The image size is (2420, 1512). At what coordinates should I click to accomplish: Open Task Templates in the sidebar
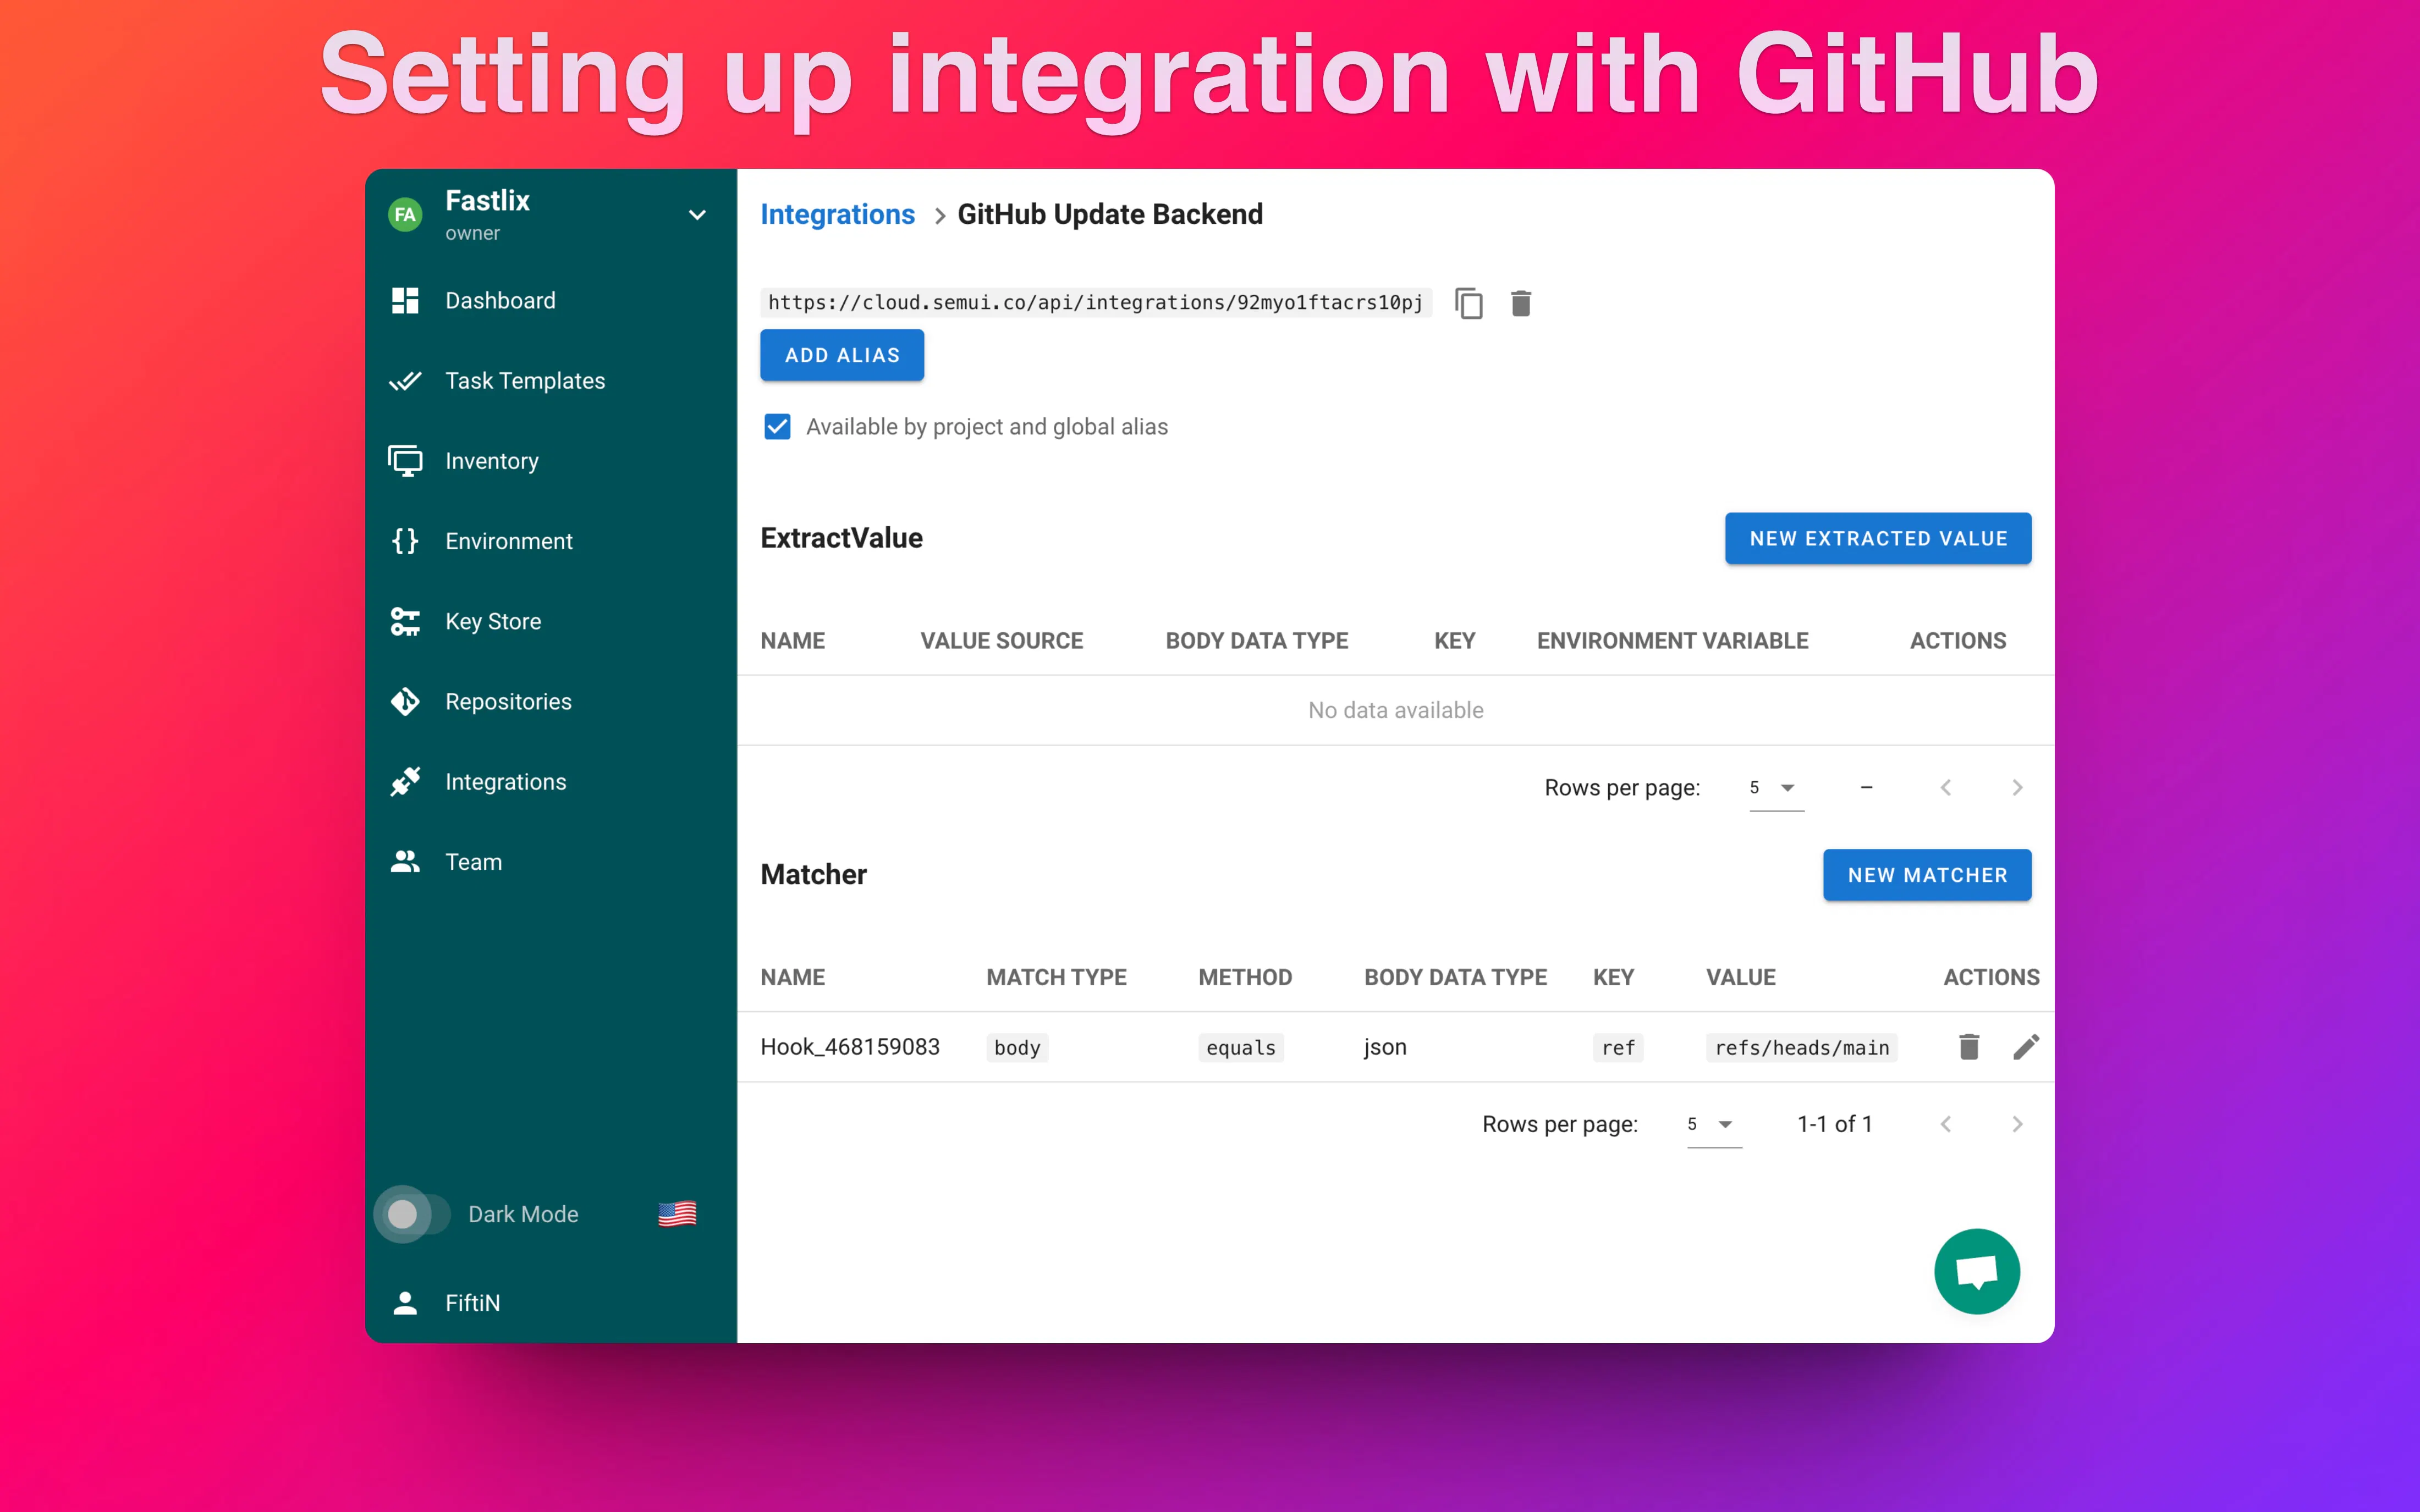pyautogui.click(x=551, y=381)
